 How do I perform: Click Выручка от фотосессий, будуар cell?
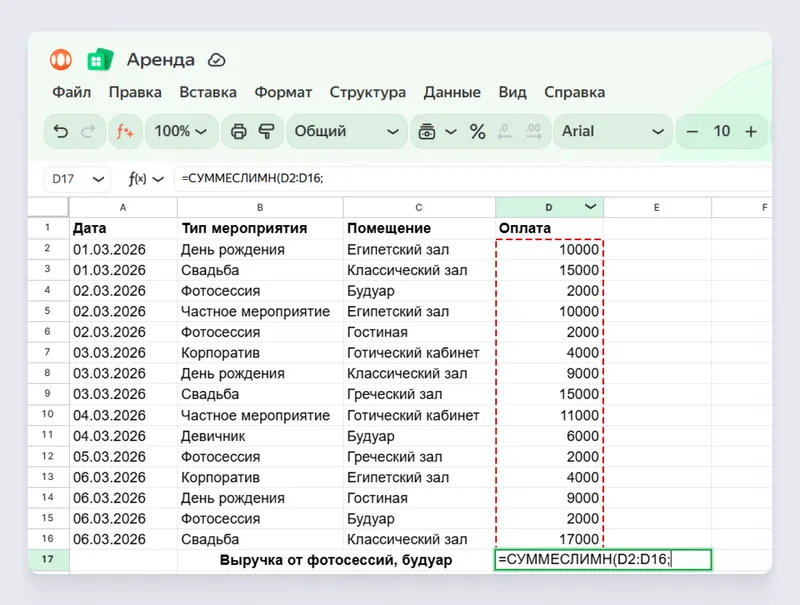336,560
